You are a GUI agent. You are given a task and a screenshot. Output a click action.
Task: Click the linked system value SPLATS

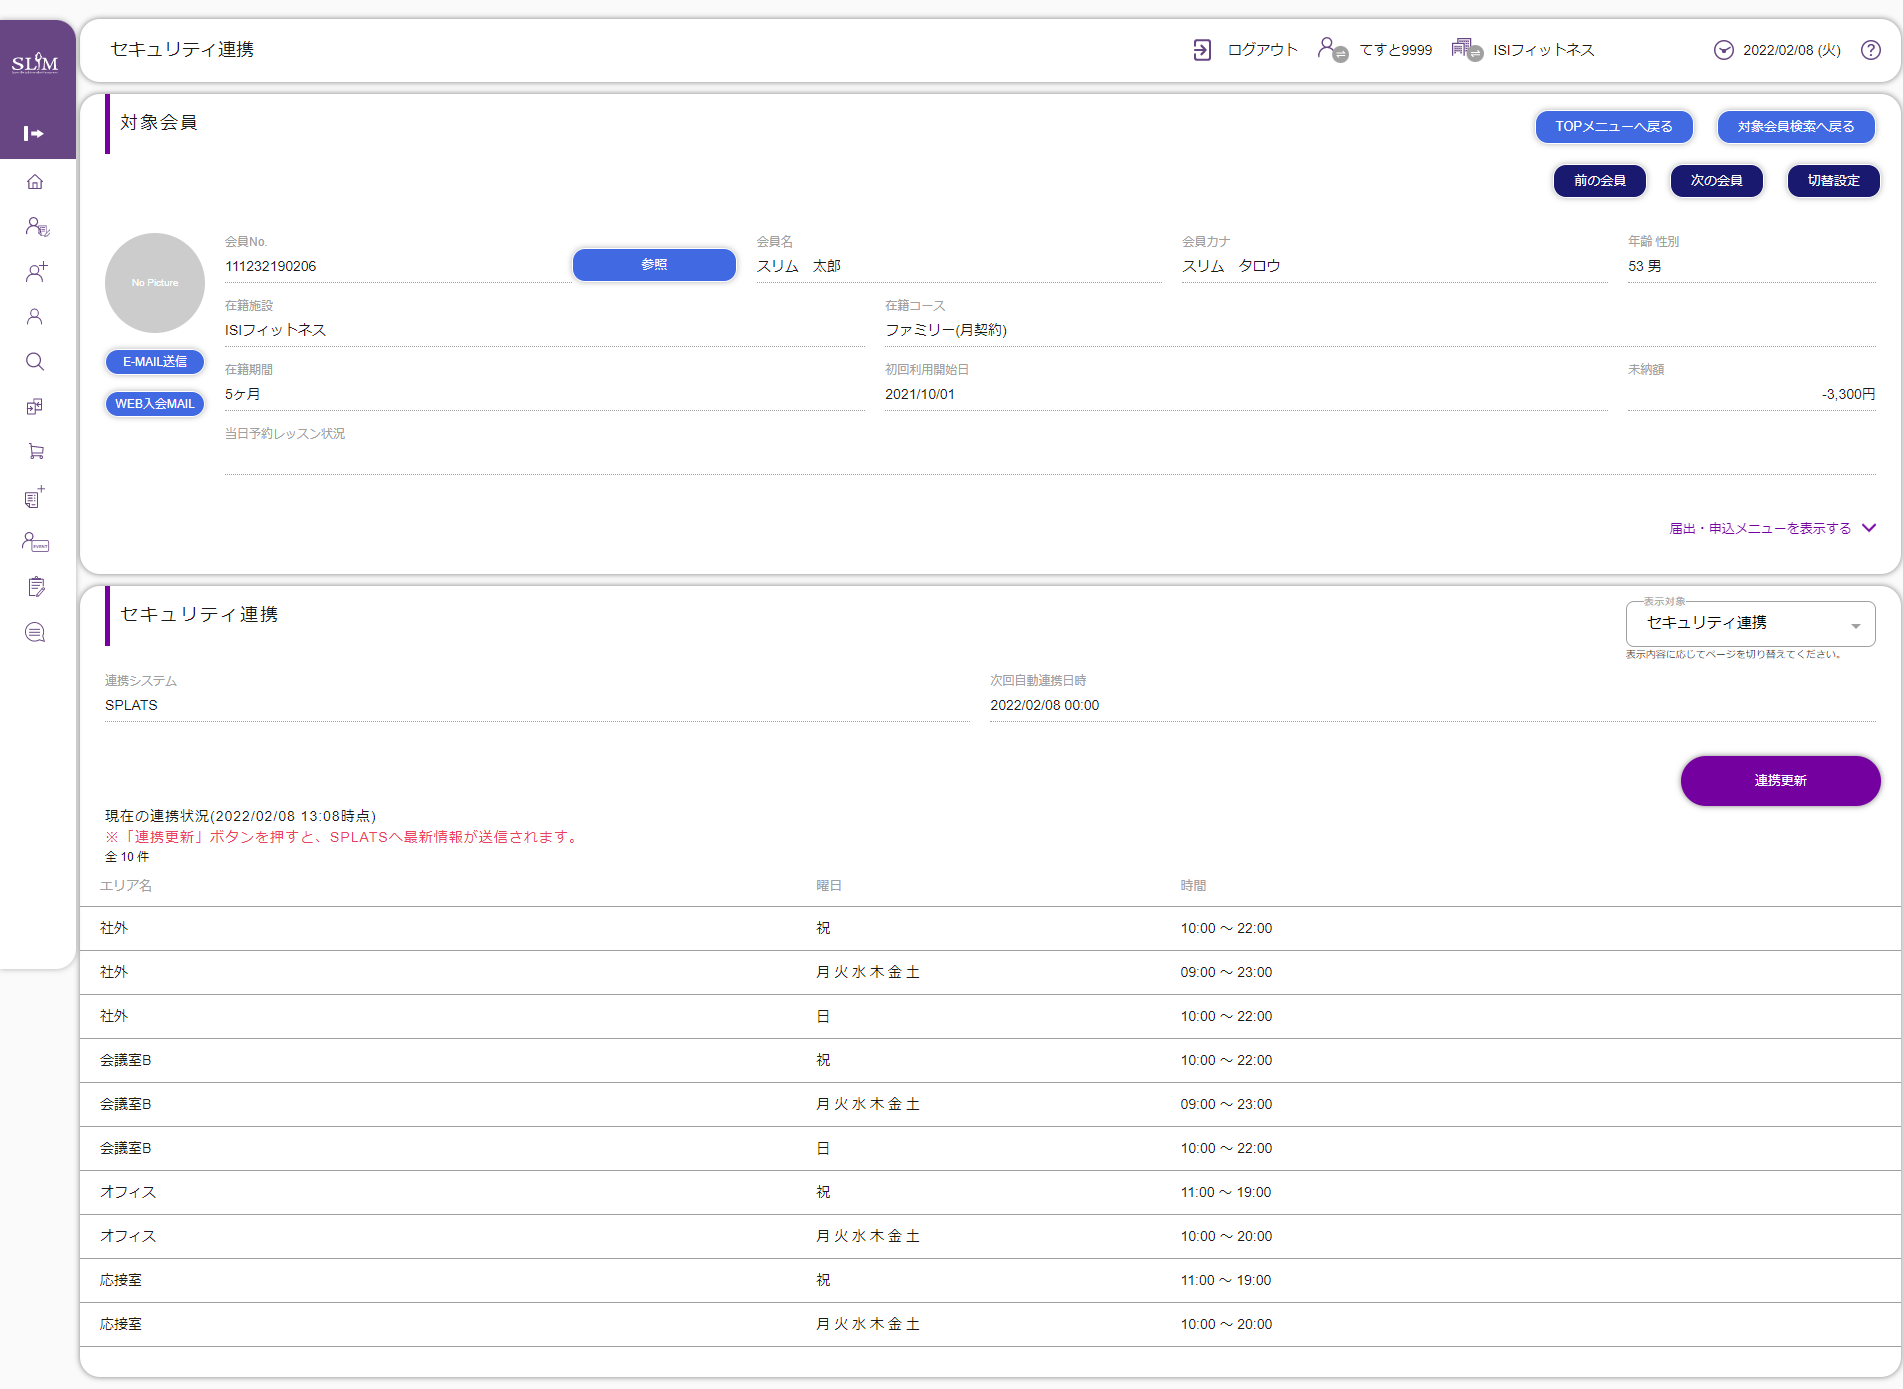tap(131, 705)
